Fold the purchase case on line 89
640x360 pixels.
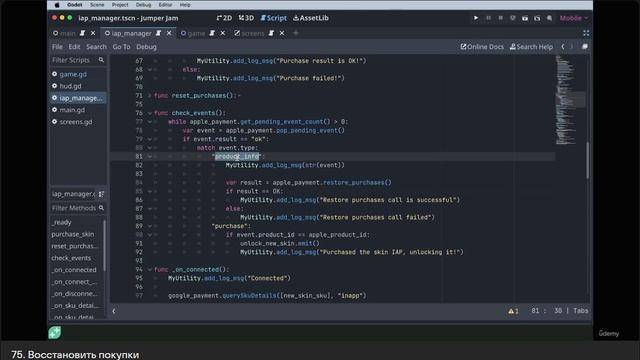point(149,226)
